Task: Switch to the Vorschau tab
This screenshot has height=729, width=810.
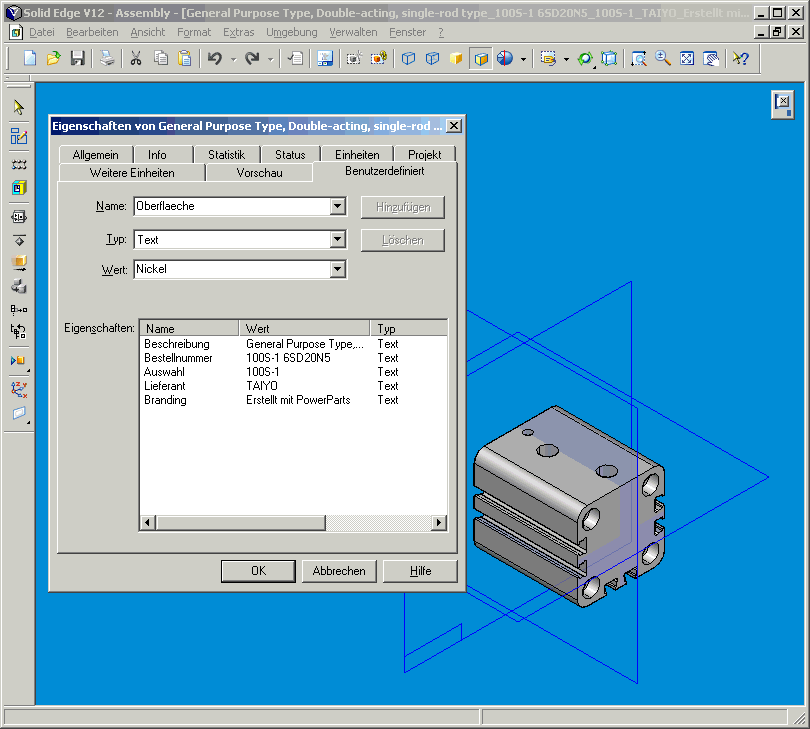Action: [x=259, y=173]
